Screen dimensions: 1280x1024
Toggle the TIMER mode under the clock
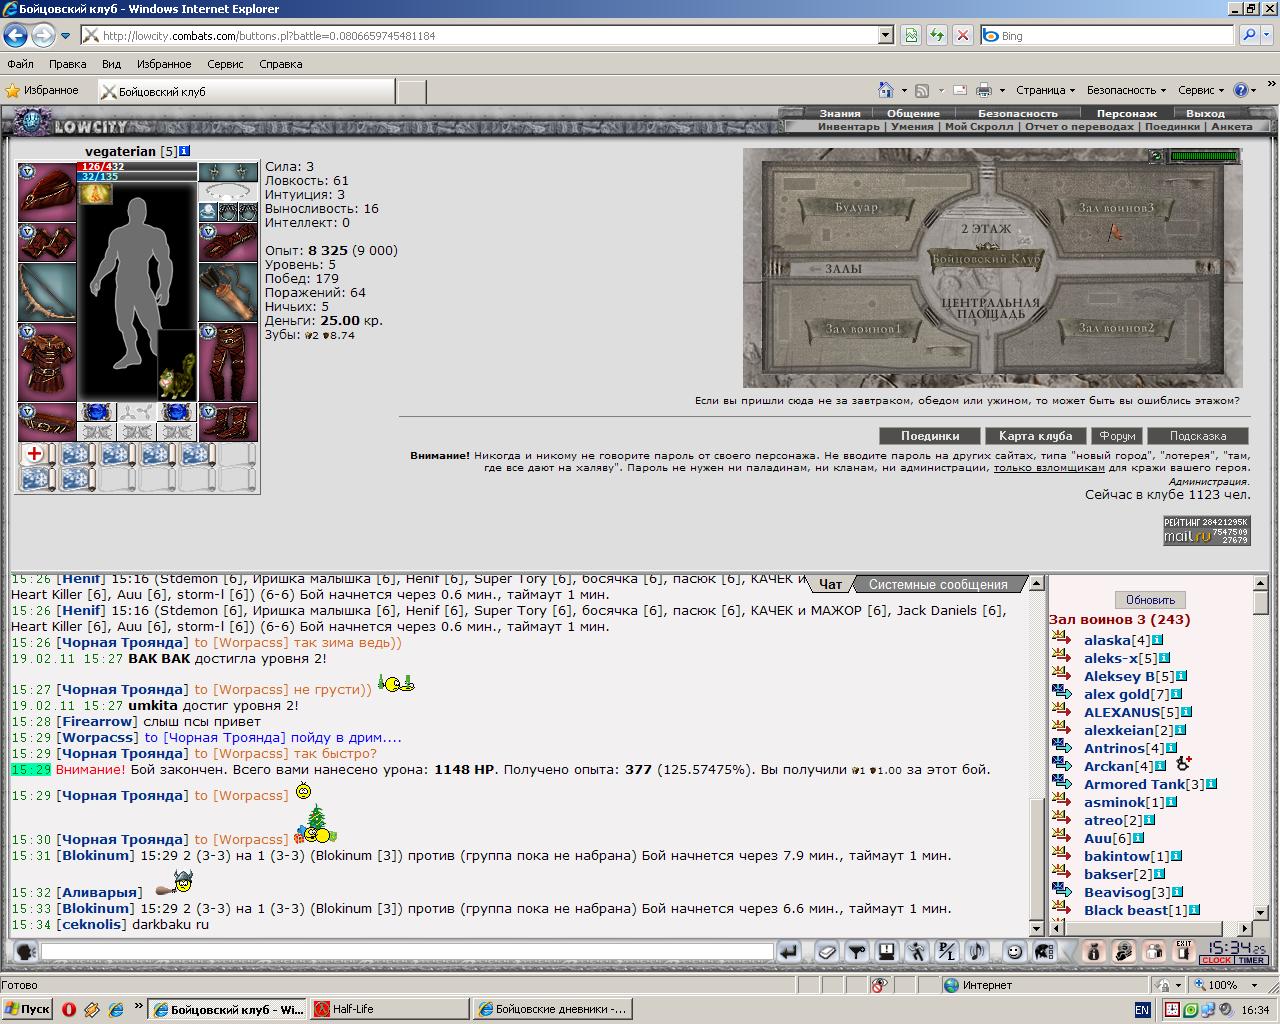1251,960
